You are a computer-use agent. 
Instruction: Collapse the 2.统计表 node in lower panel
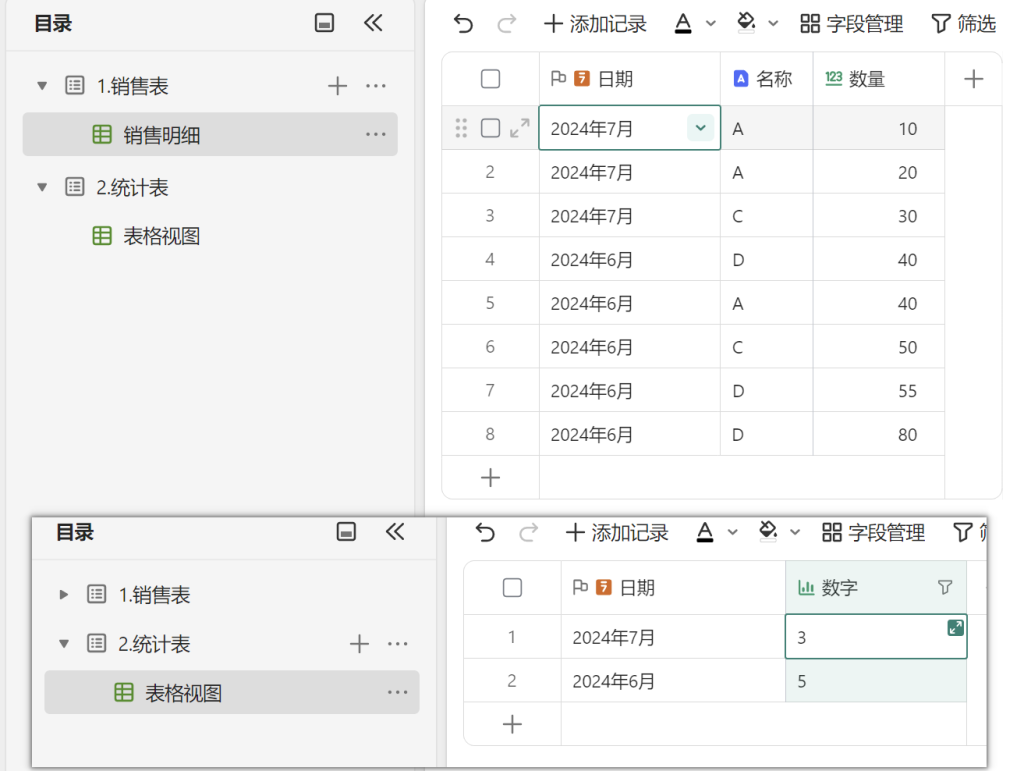[x=64, y=644]
